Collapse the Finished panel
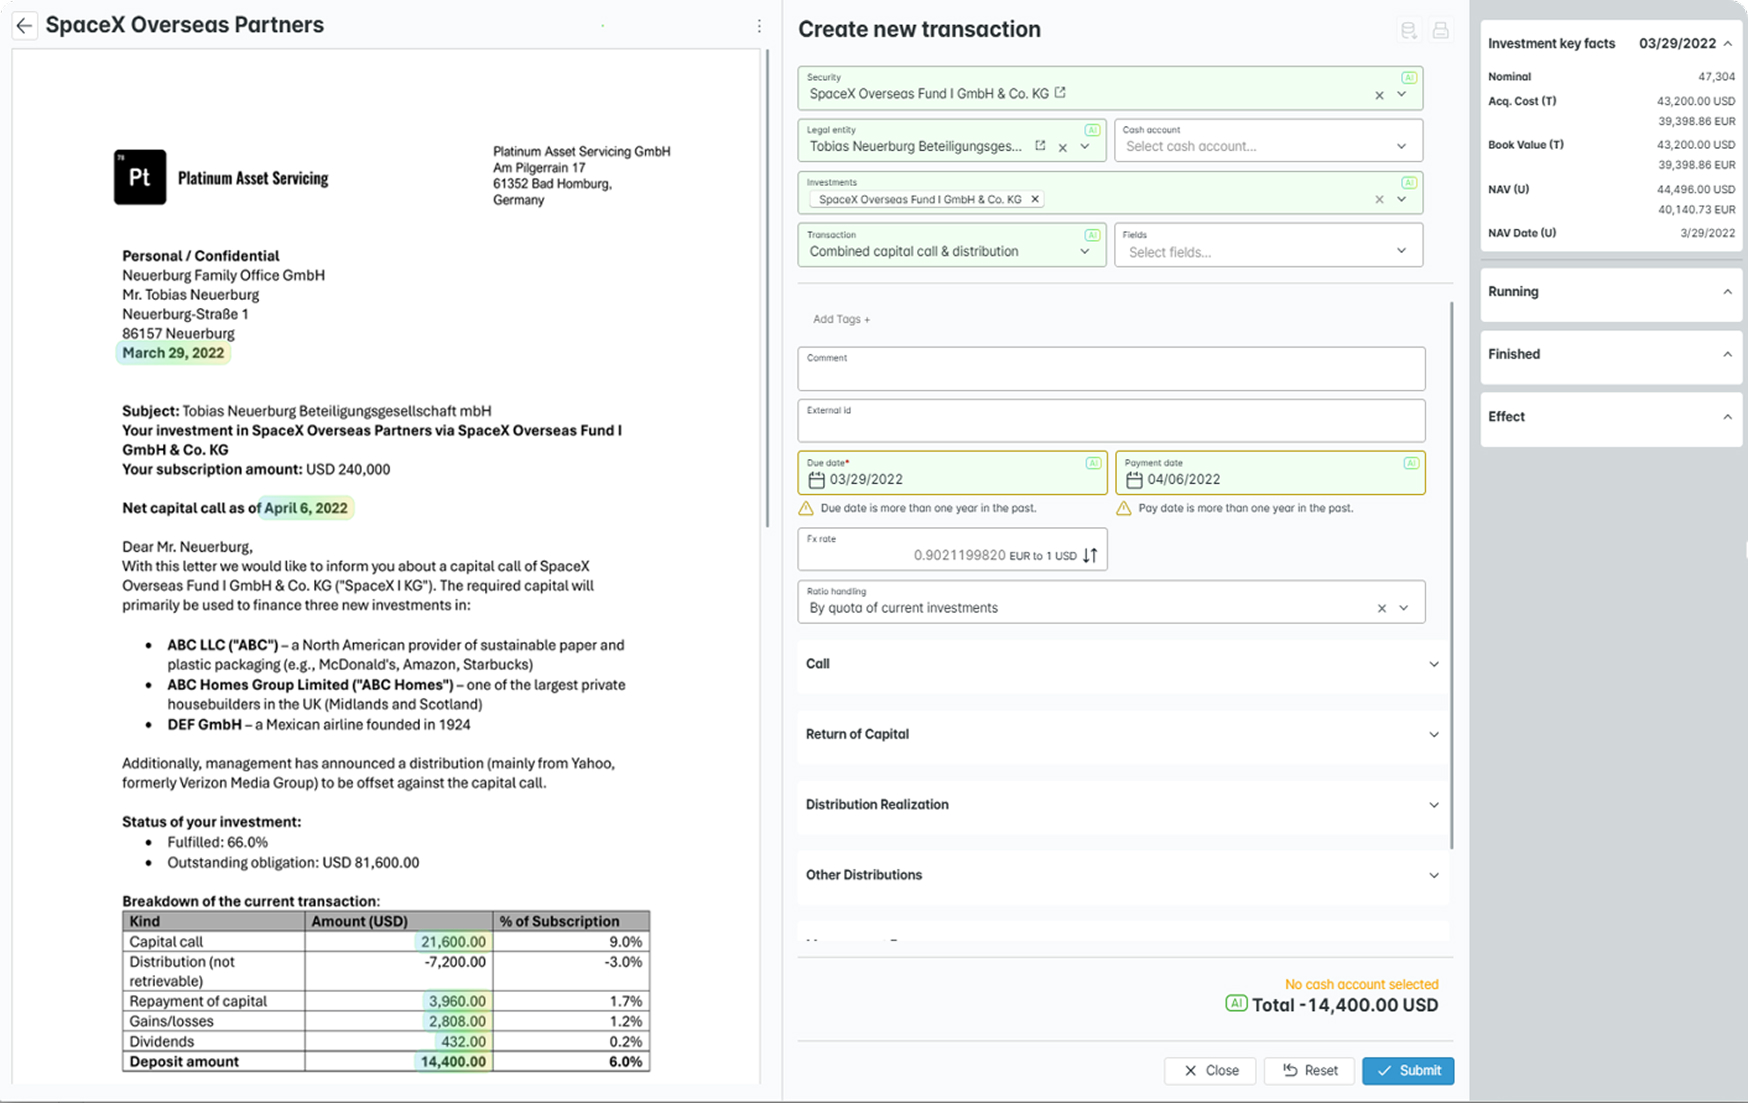This screenshot has width=1748, height=1103. (1727, 354)
